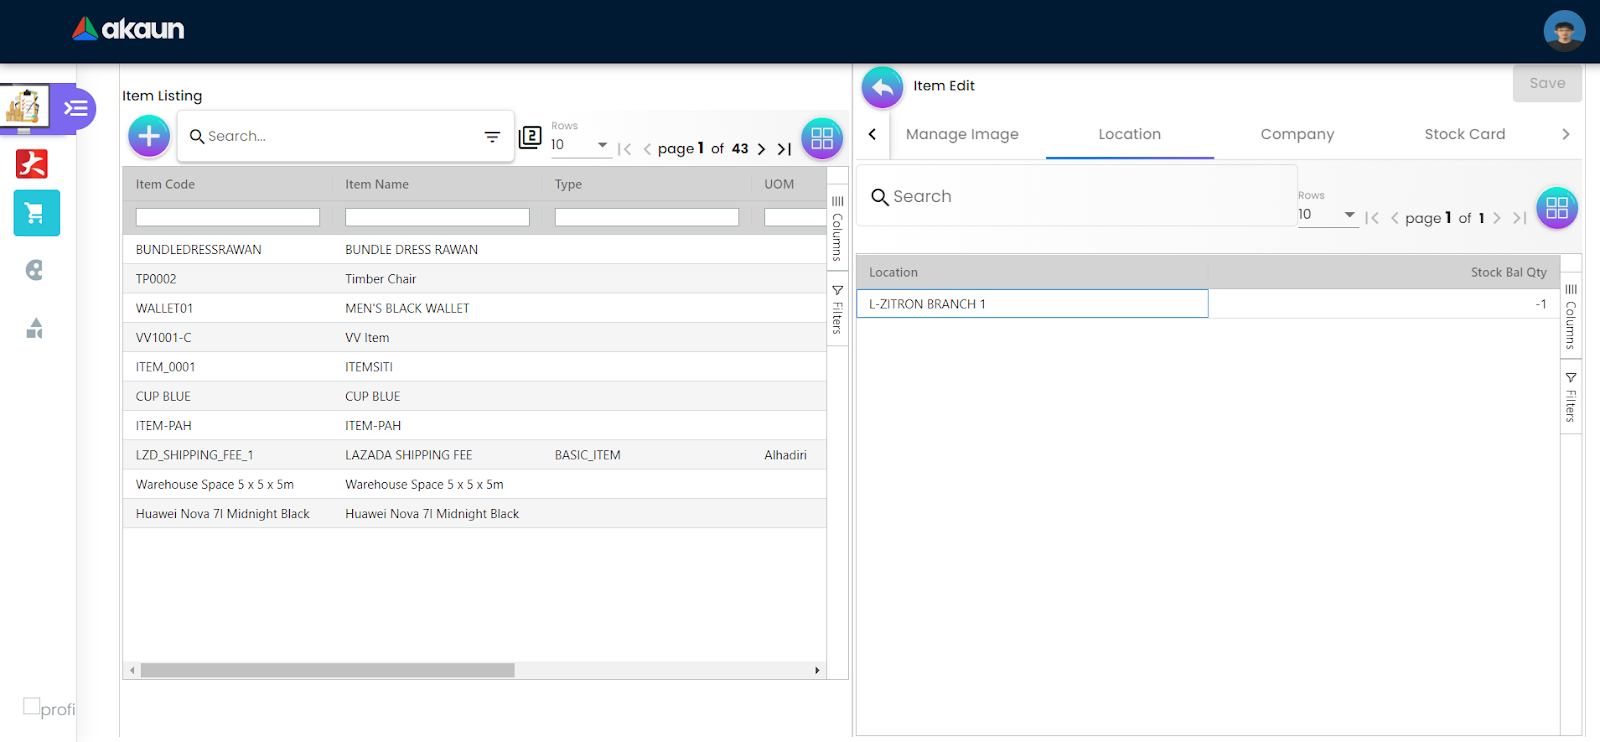1600x742 pixels.
Task: Go to last page of Item Listing
Action: (x=785, y=149)
